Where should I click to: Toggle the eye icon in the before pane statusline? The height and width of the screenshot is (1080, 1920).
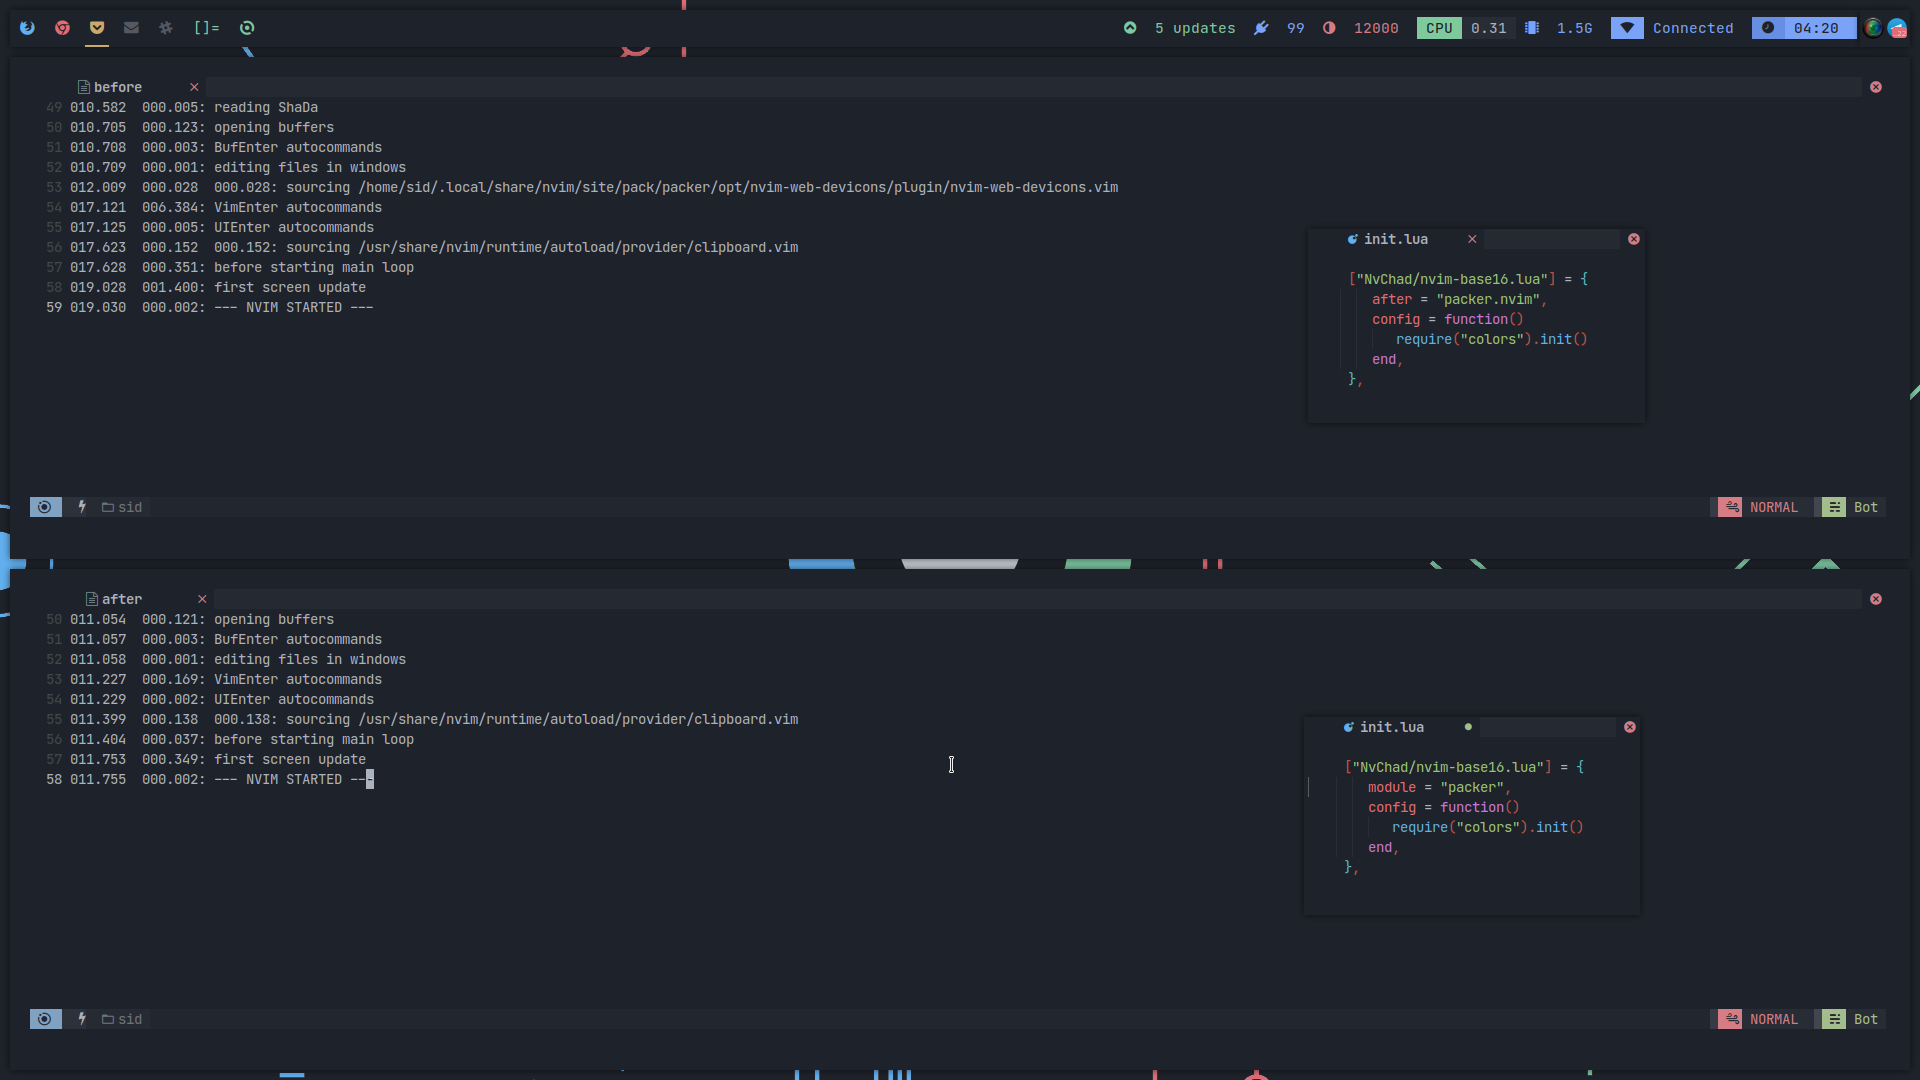pyautogui.click(x=45, y=507)
